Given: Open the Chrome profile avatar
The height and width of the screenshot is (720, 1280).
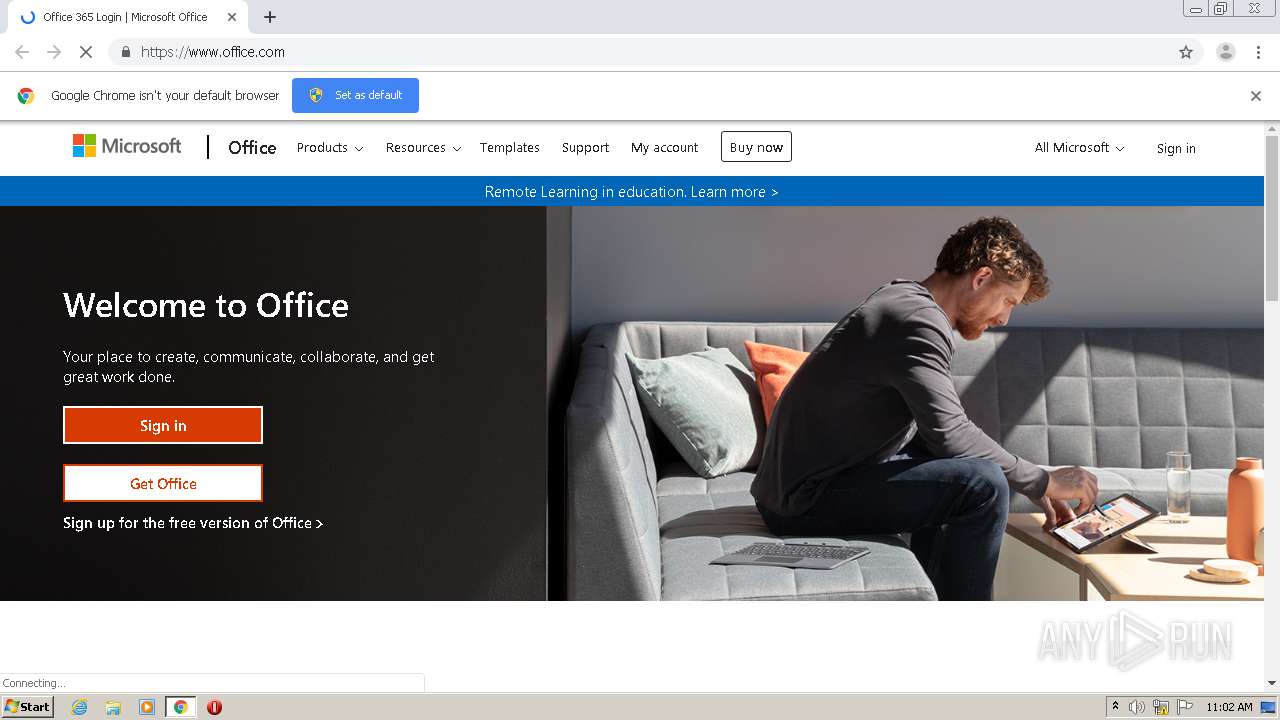Looking at the screenshot, I should (1226, 52).
